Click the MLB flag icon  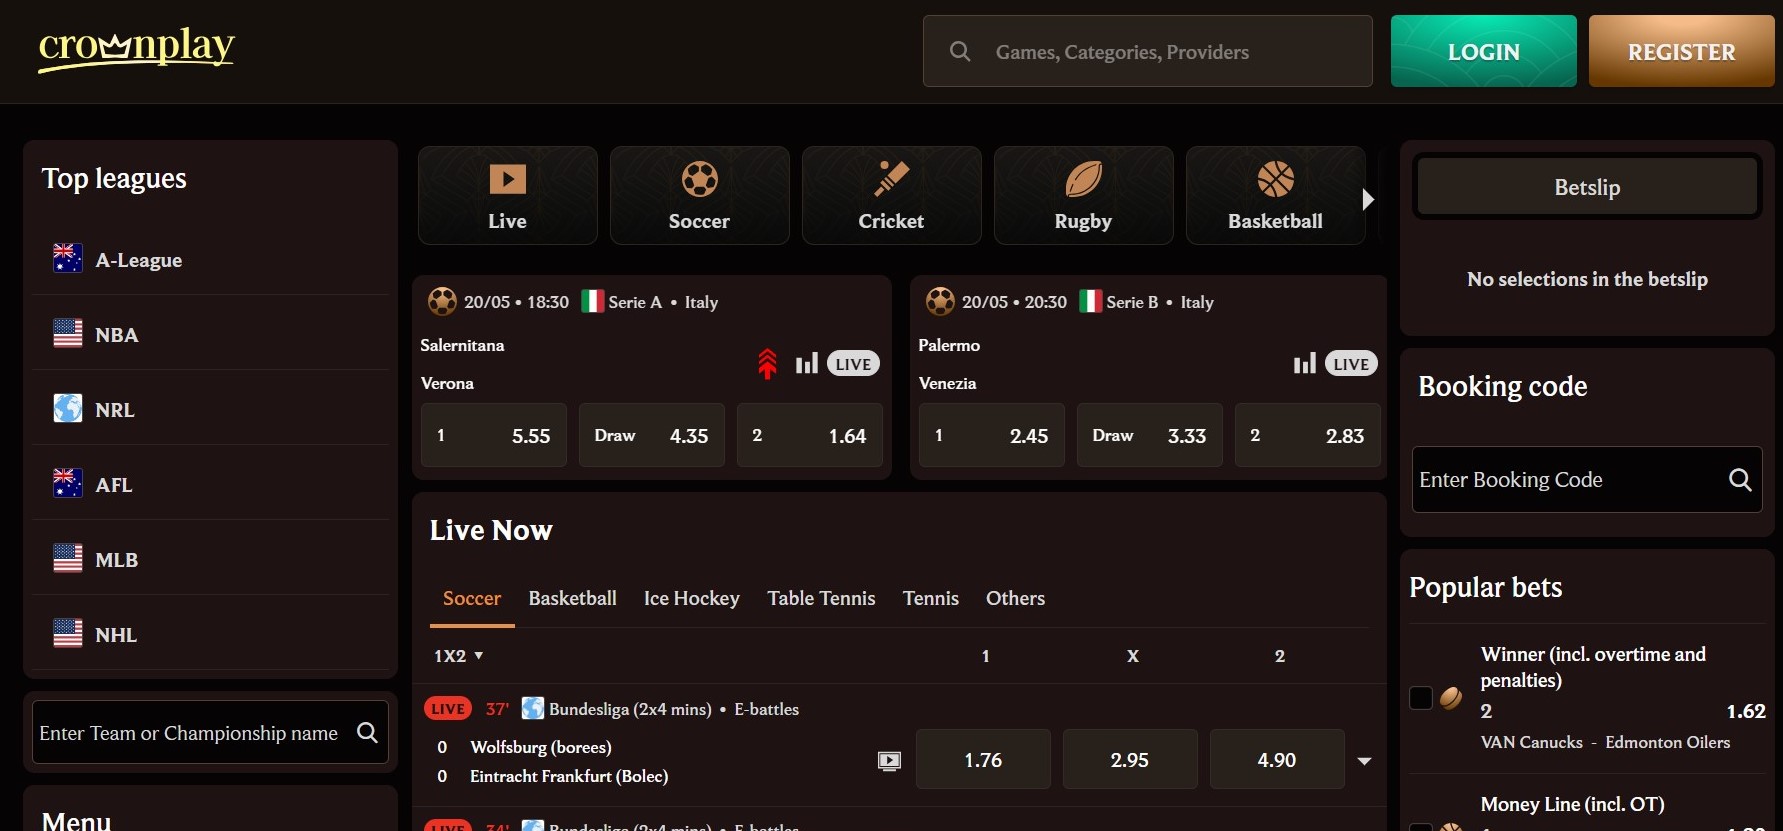(x=67, y=559)
